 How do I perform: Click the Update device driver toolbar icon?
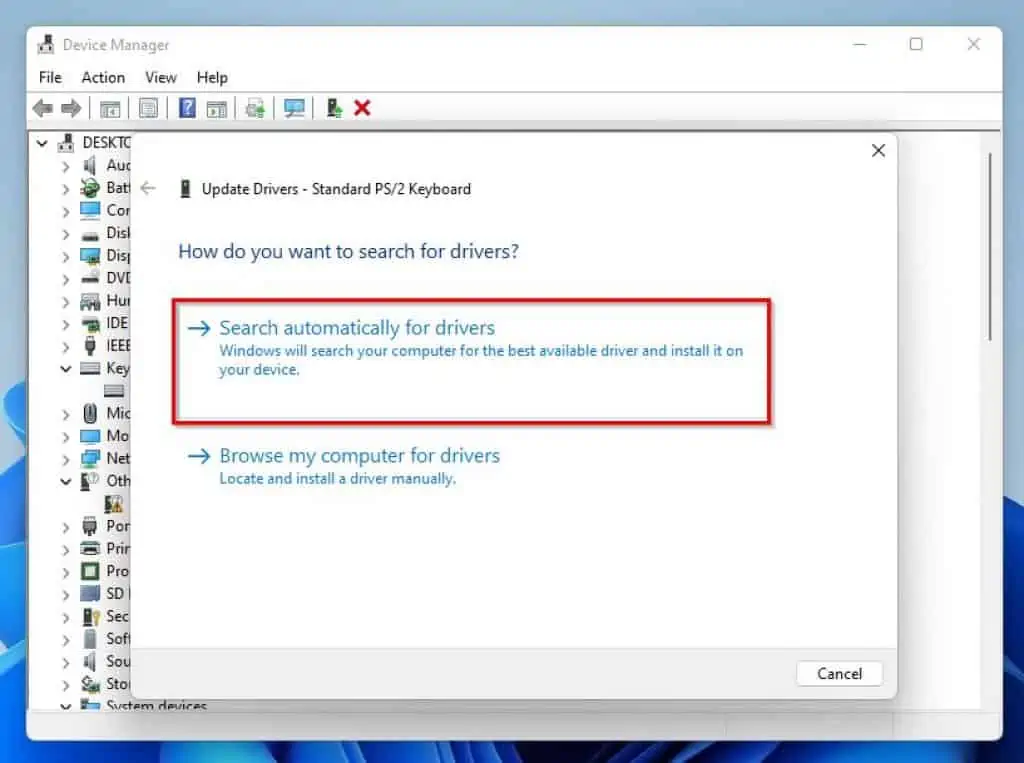pos(255,108)
